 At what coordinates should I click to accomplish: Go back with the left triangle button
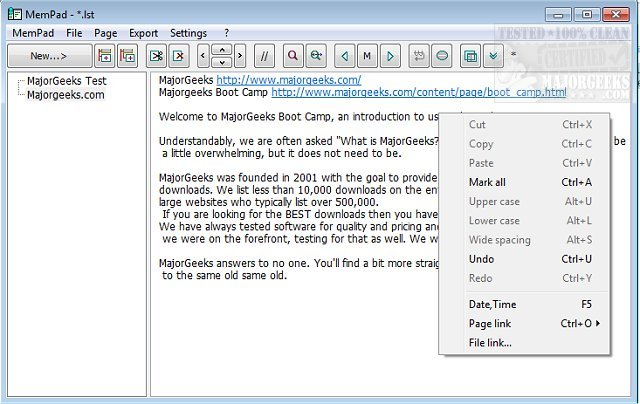coord(344,56)
